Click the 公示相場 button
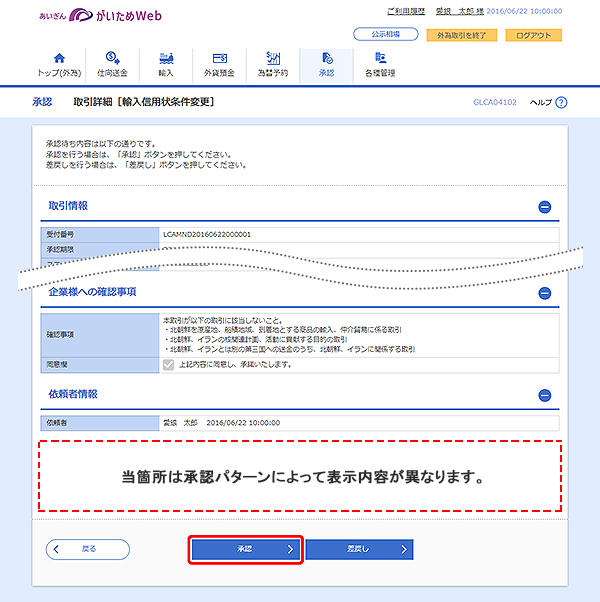Image resolution: width=600 pixels, height=602 pixels. point(386,34)
